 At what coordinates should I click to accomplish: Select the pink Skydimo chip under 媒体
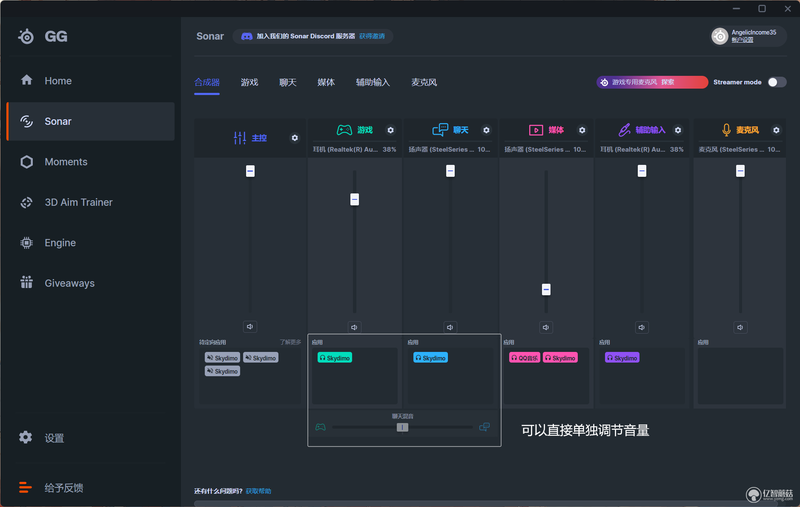click(x=560, y=358)
